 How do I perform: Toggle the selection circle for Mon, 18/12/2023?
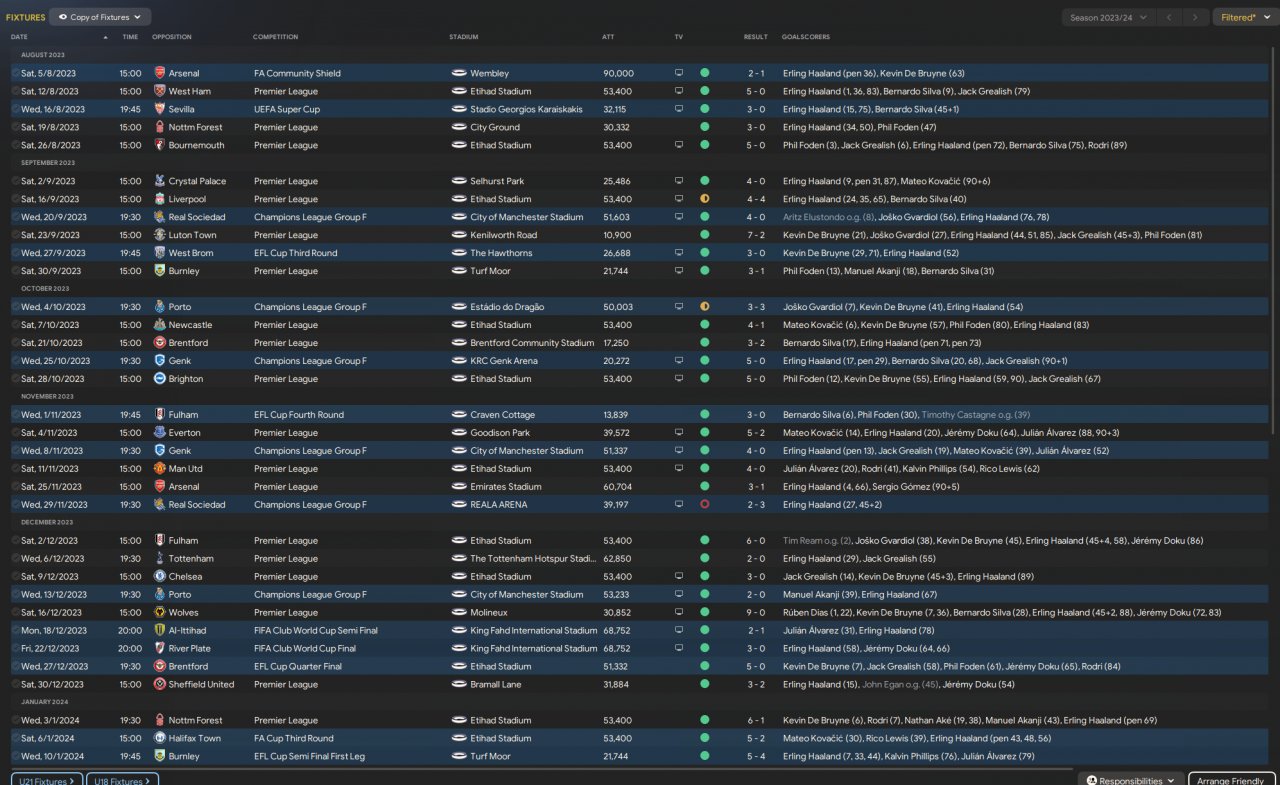15,631
